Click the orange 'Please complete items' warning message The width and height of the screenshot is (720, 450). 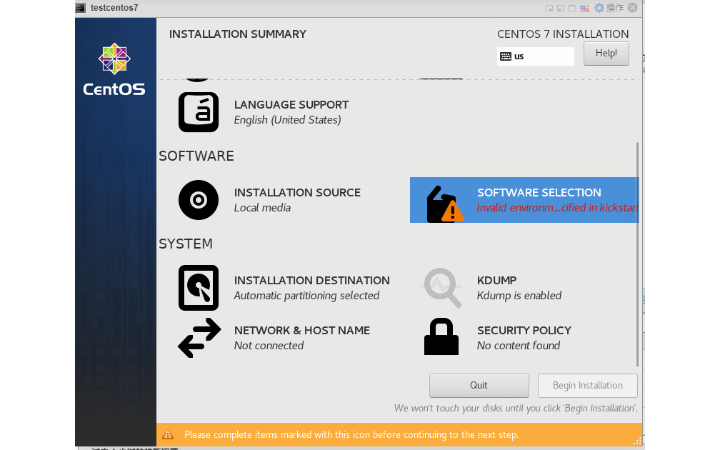351,434
